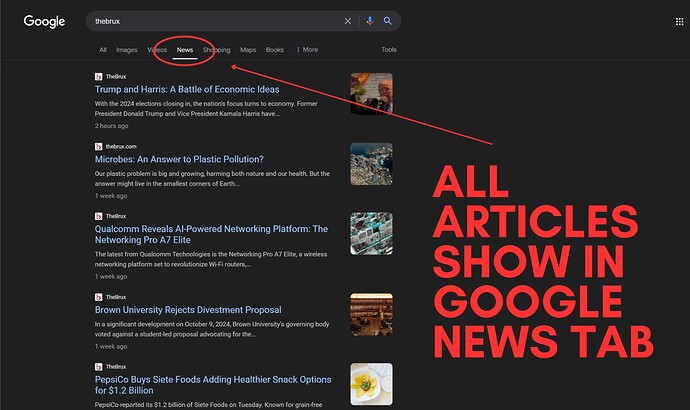Click the TheBrux favicon beside Qualcomm article

click(99, 216)
